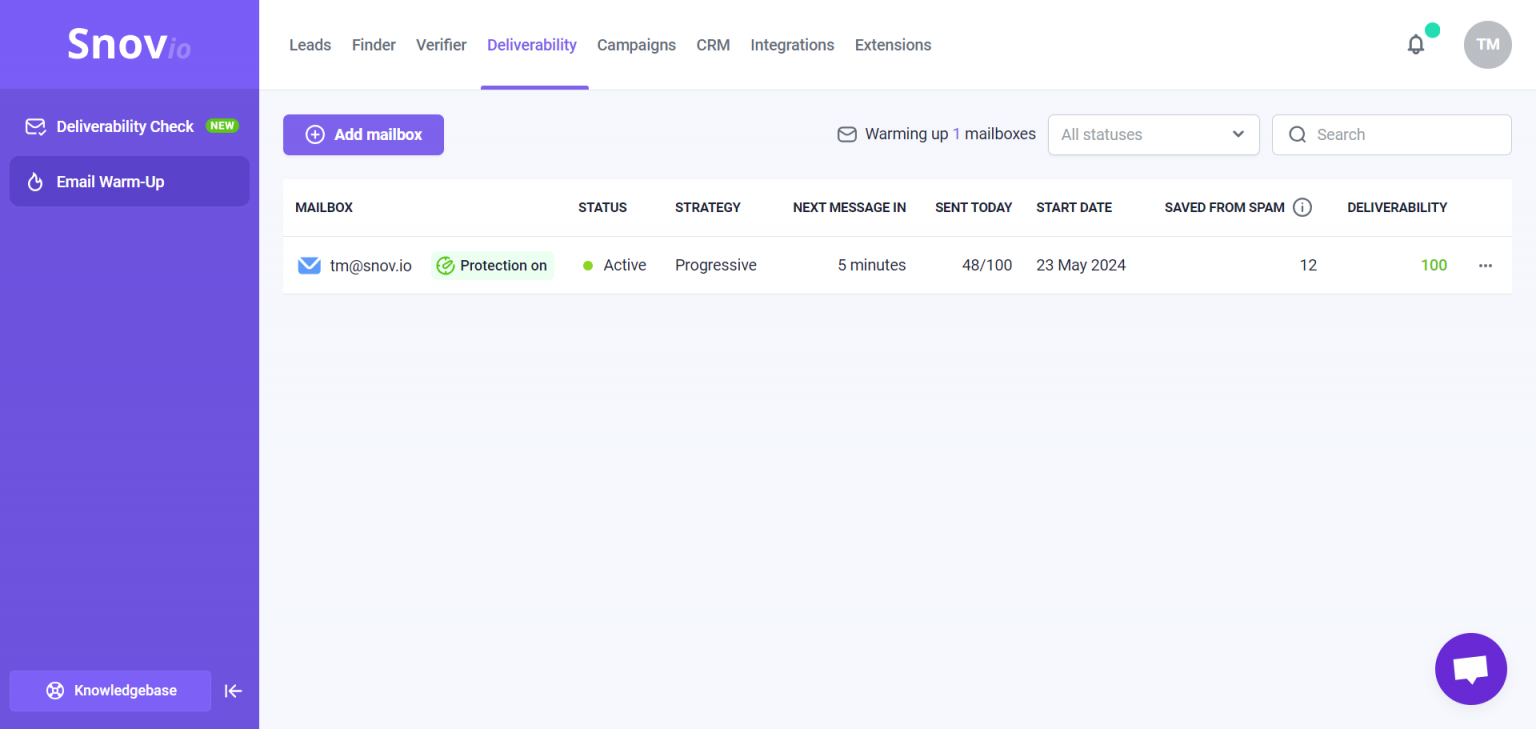1536x729 pixels.
Task: Click the START DATE column header
Action: tap(1074, 208)
